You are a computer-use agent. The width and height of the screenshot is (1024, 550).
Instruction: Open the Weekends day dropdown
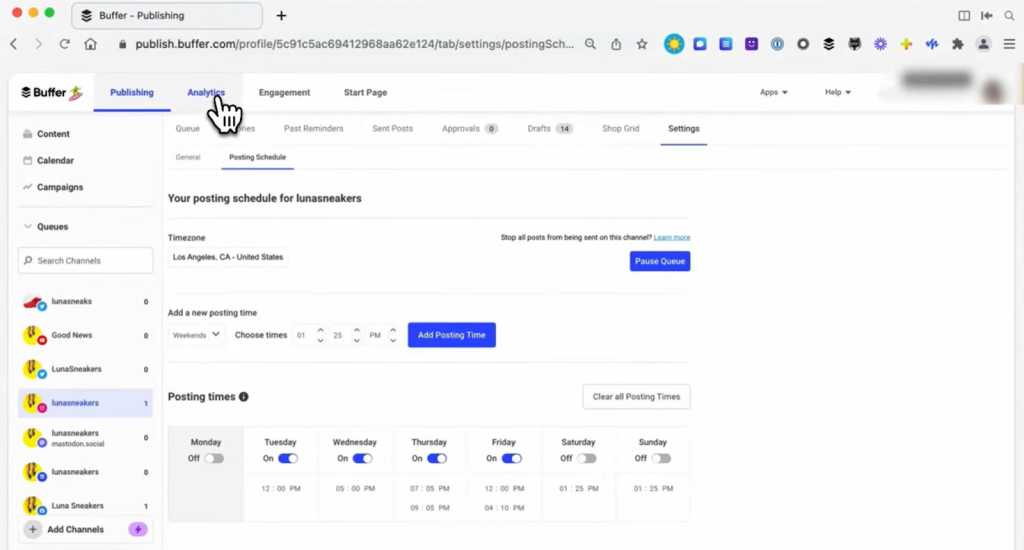[196, 335]
